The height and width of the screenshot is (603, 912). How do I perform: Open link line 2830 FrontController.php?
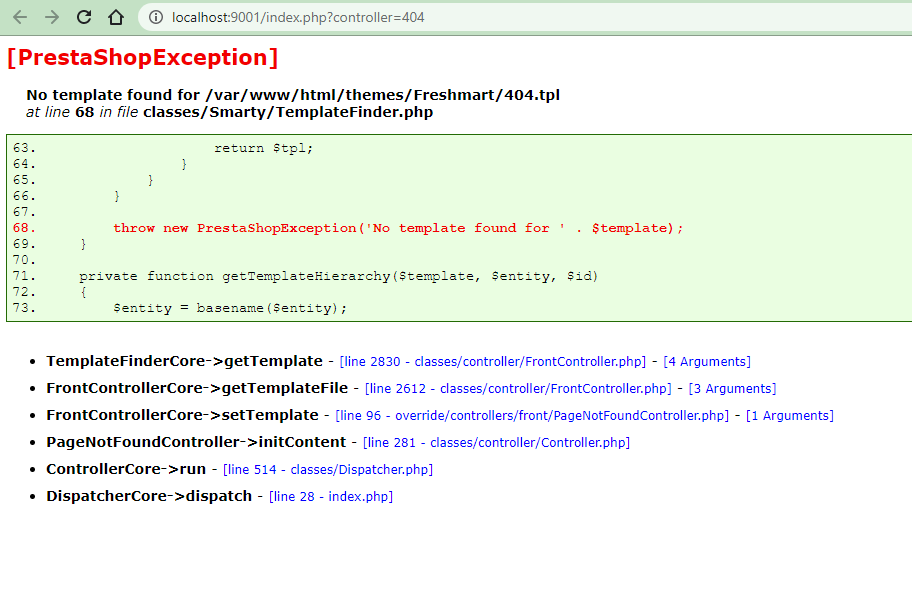click(x=493, y=362)
